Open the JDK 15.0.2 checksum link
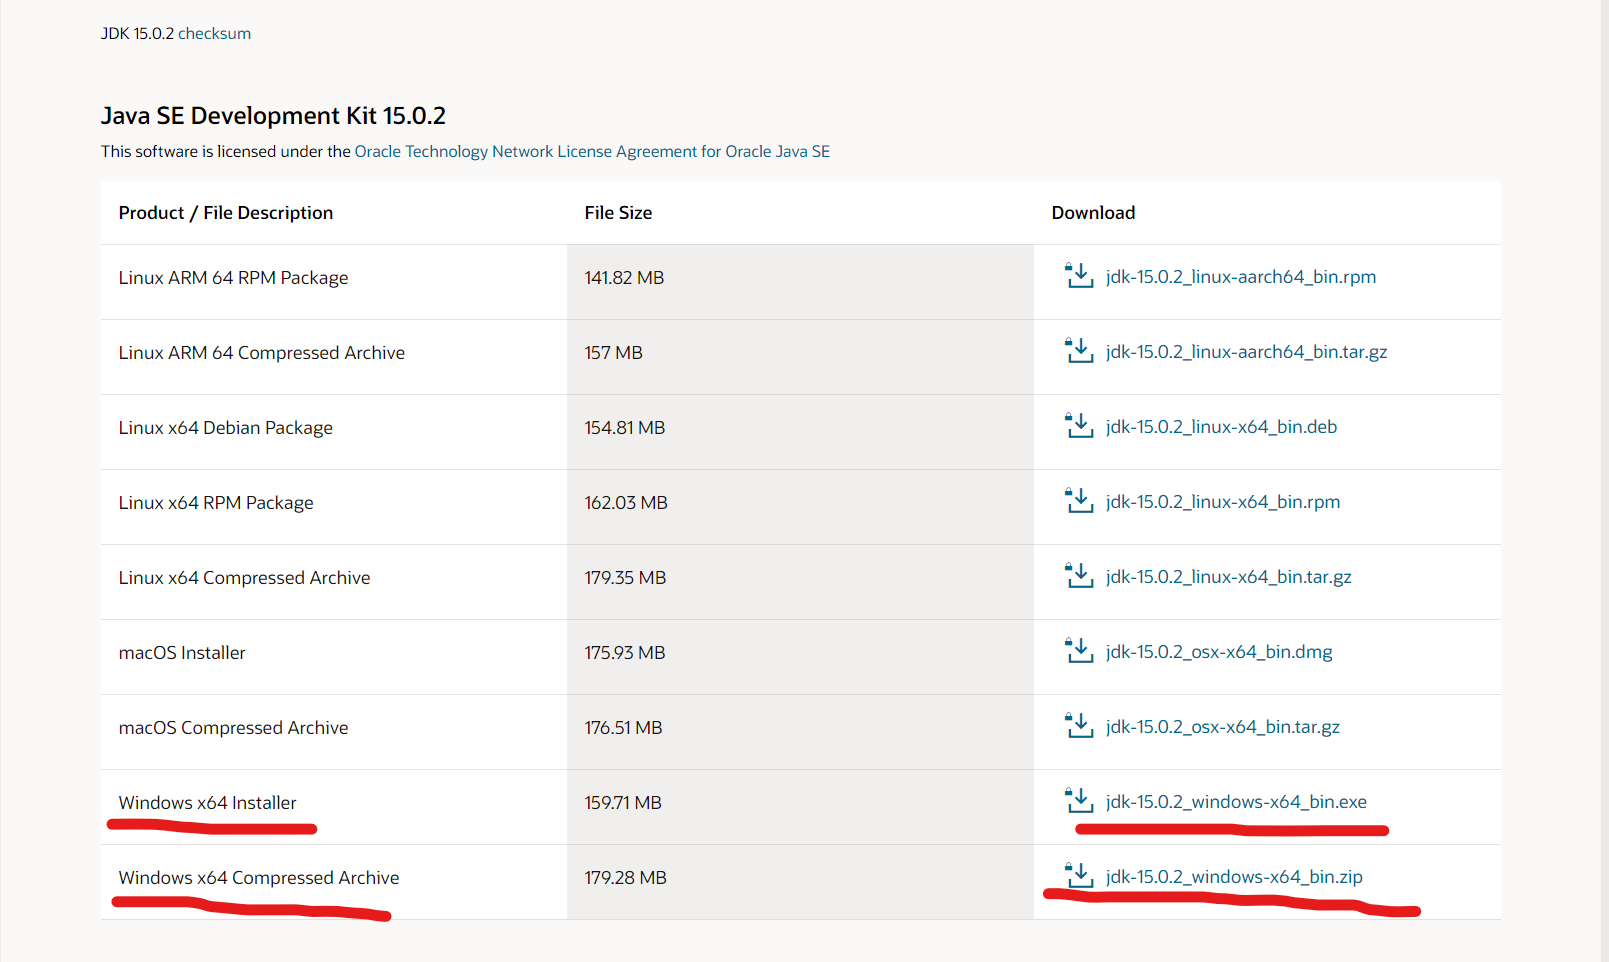 [214, 33]
